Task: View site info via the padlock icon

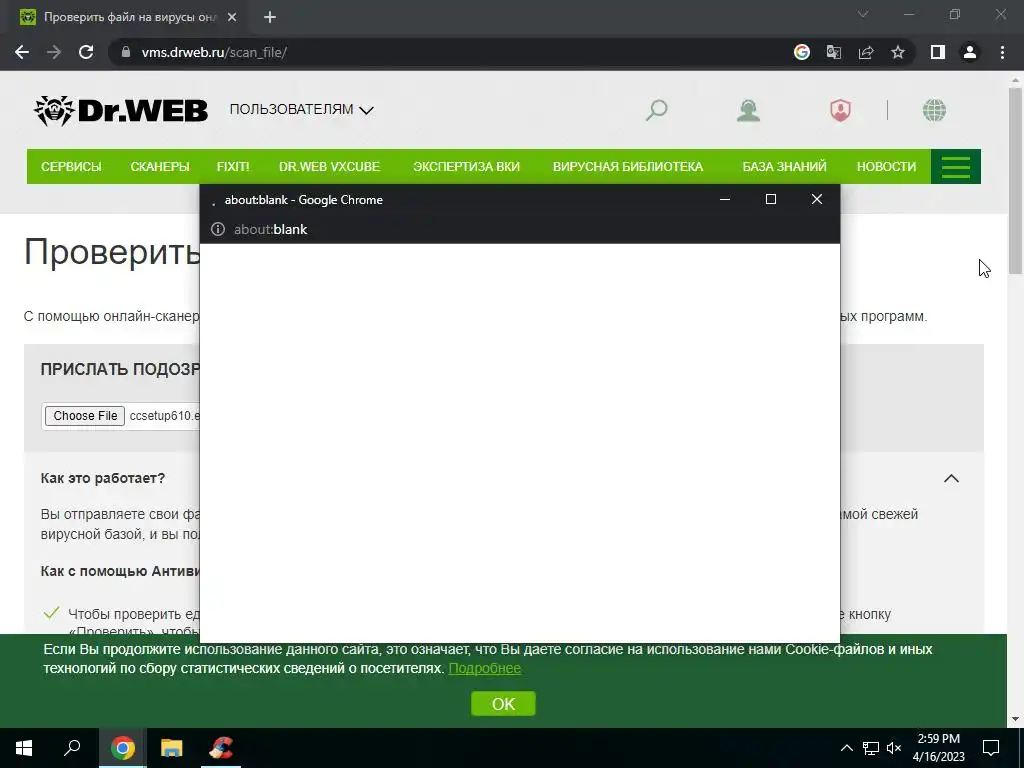Action: (x=126, y=52)
